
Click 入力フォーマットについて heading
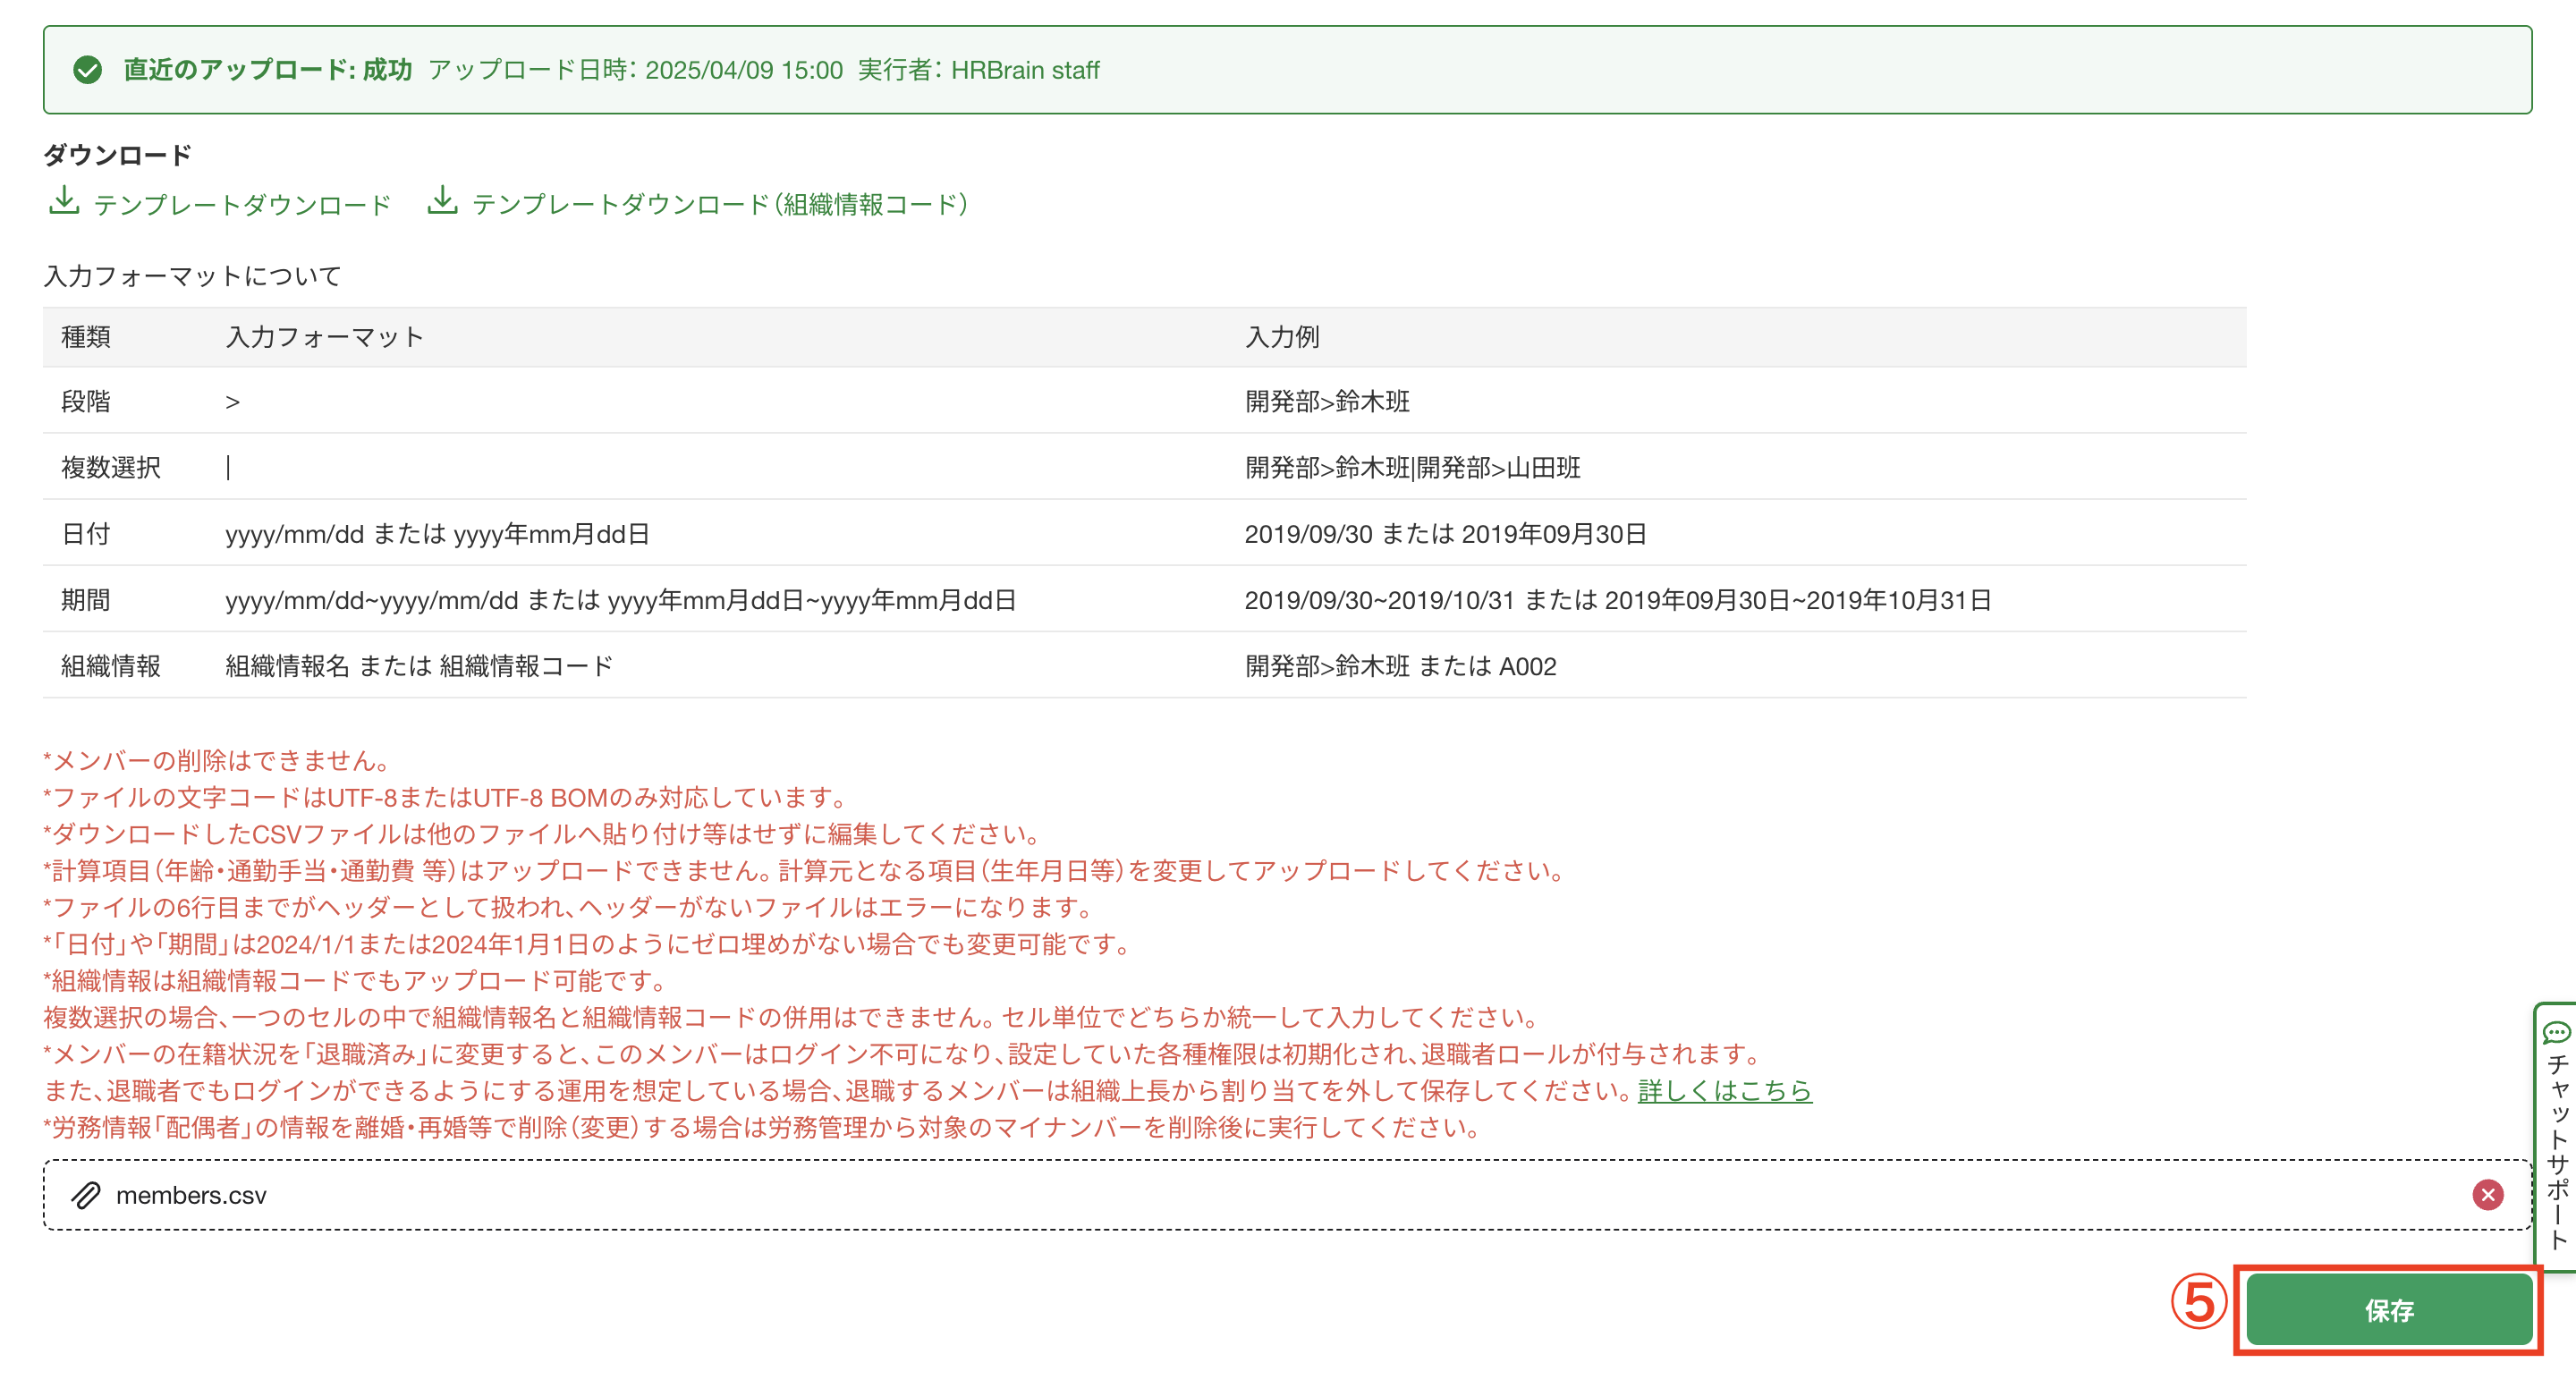tap(192, 276)
